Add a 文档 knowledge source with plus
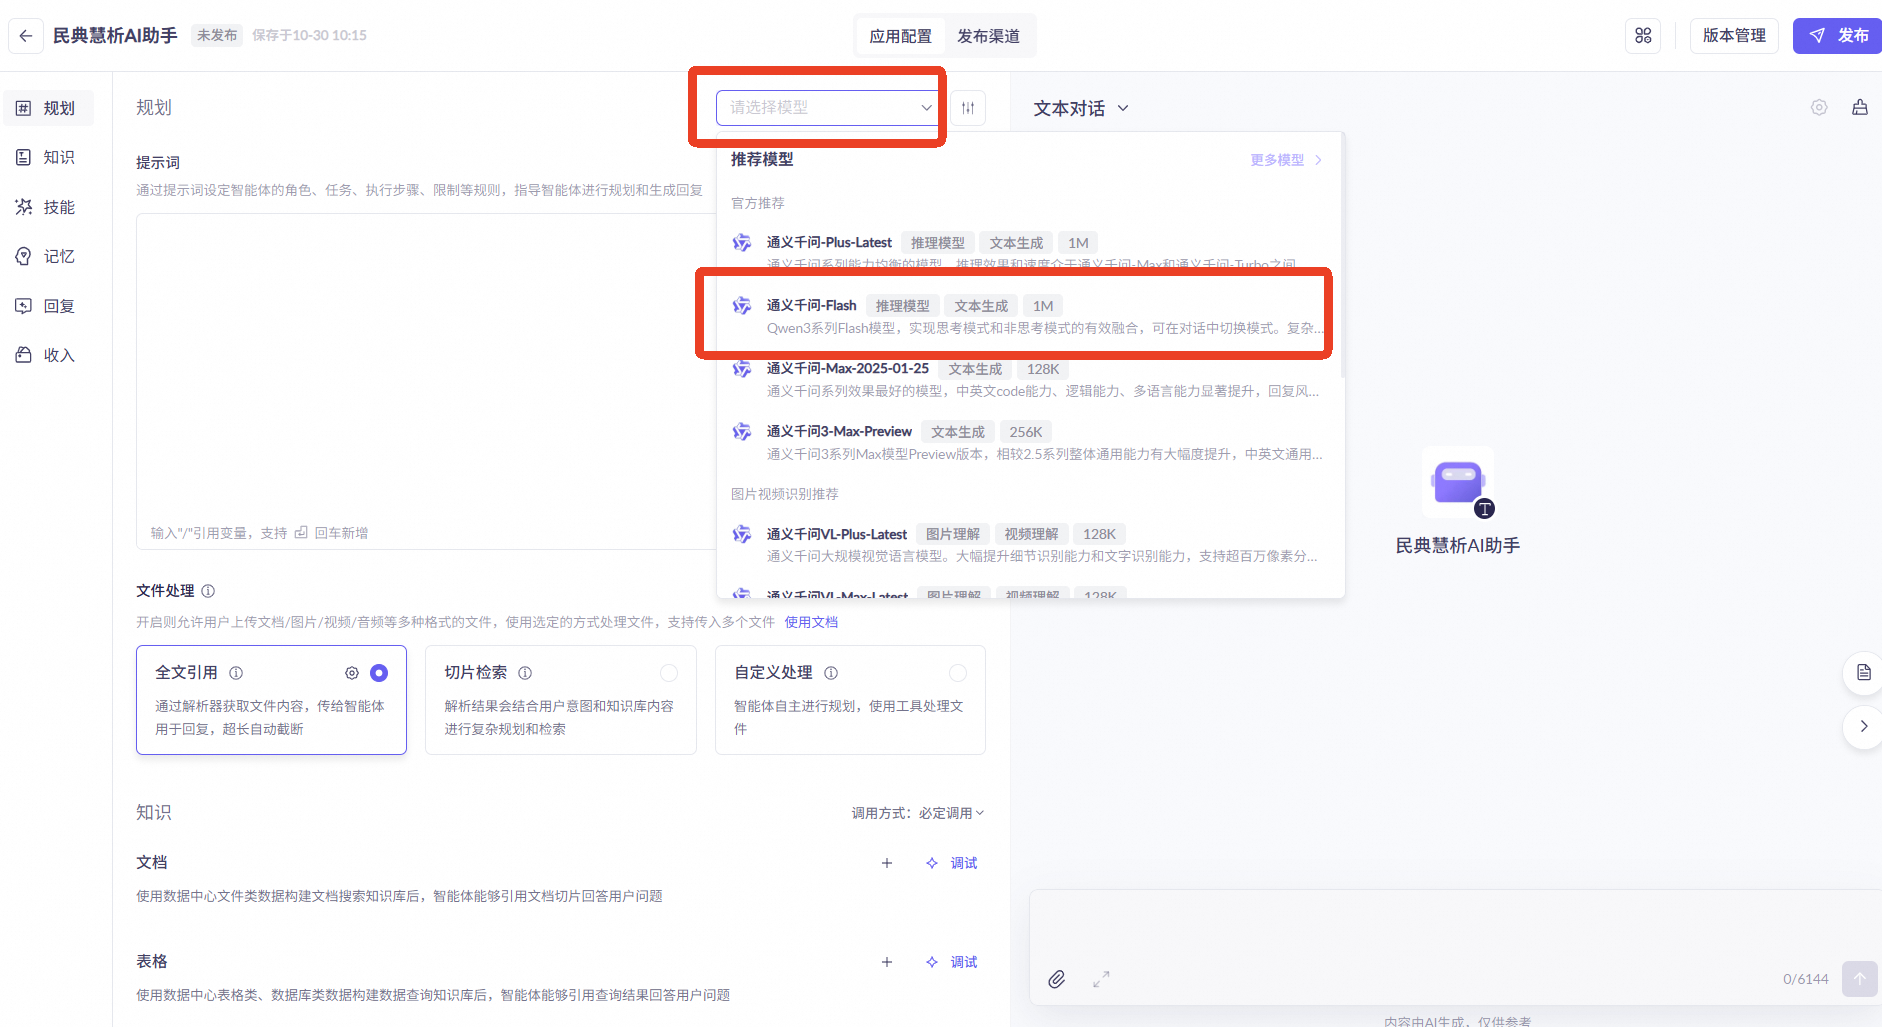Viewport: 1882px width, 1027px height. 887,863
